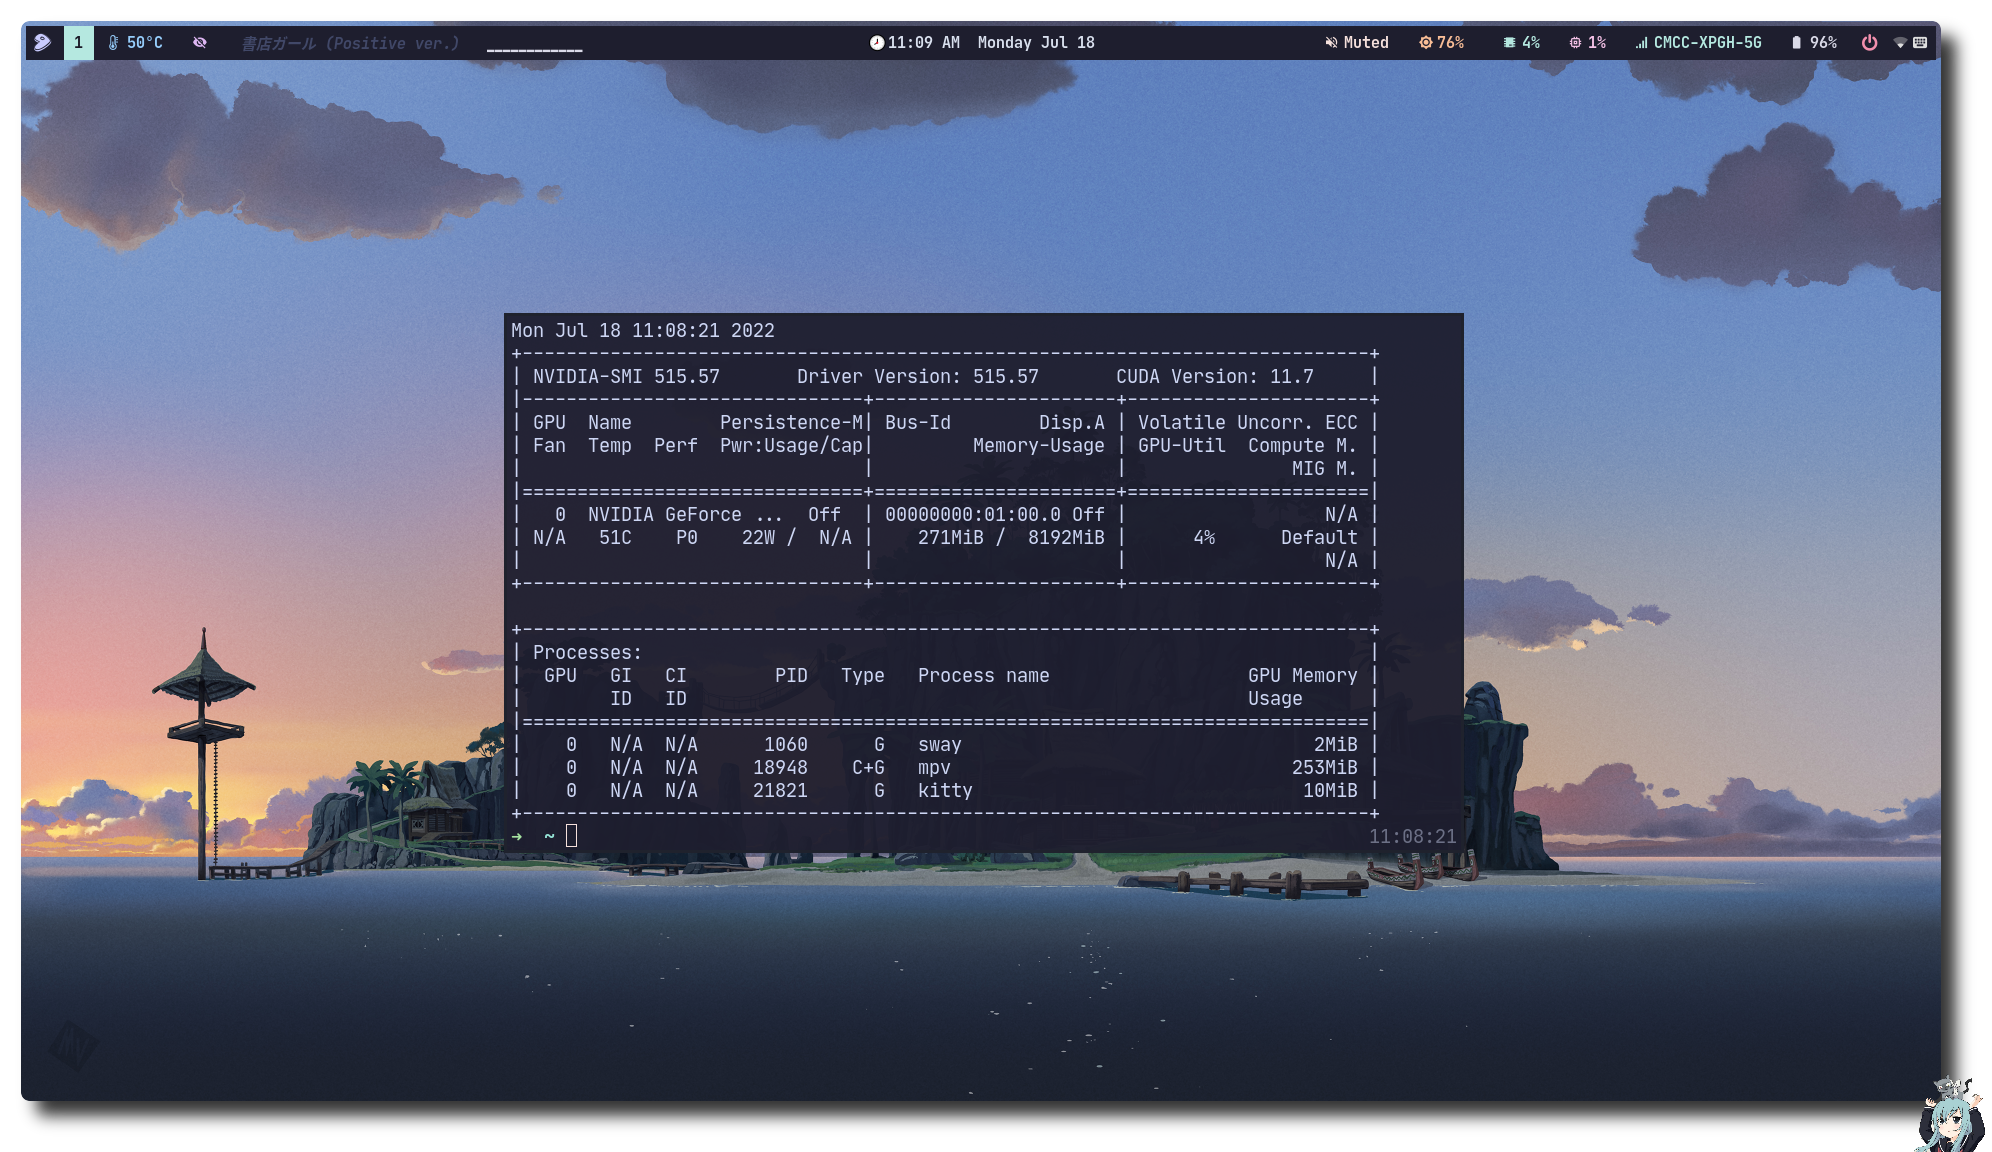This screenshot has width=1992, height=1152.
Task: Click the 50°C temperature indicator
Action: click(135, 42)
